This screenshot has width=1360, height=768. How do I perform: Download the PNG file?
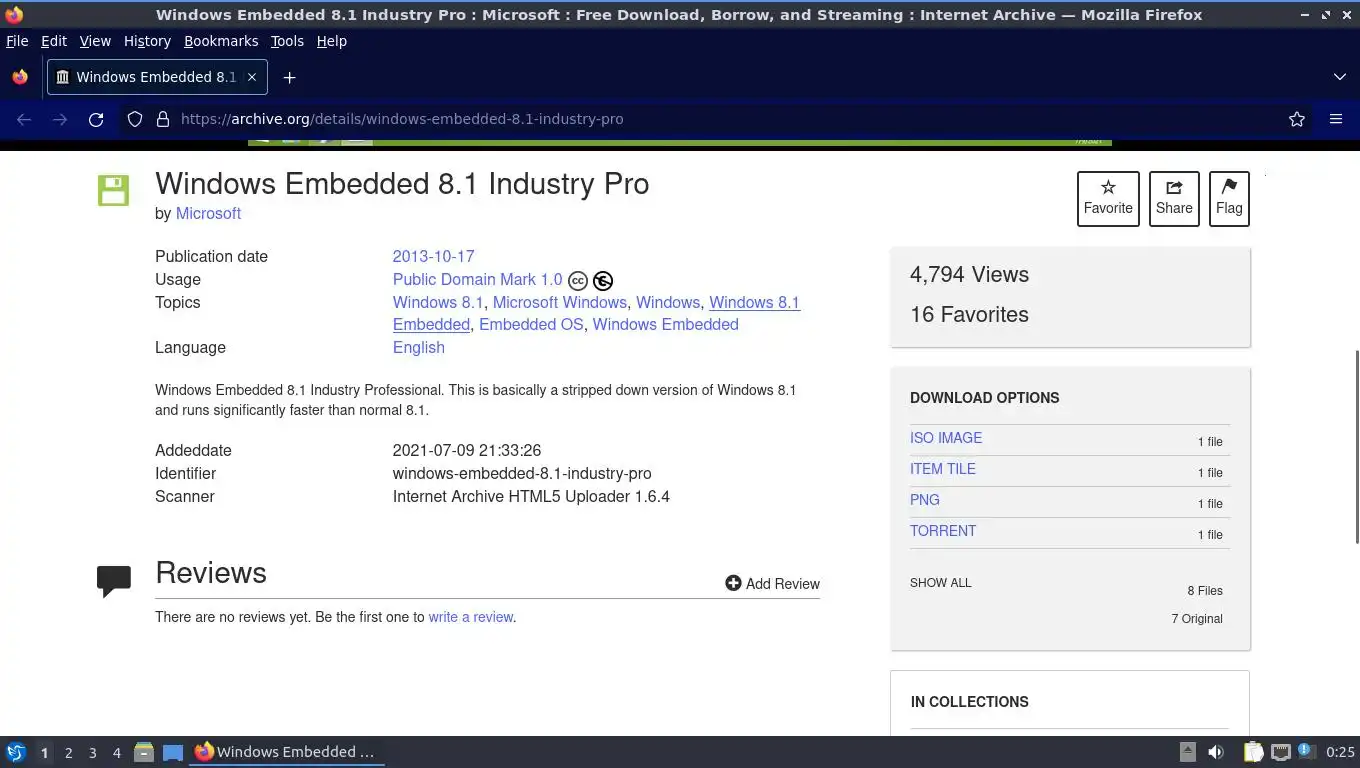925,500
